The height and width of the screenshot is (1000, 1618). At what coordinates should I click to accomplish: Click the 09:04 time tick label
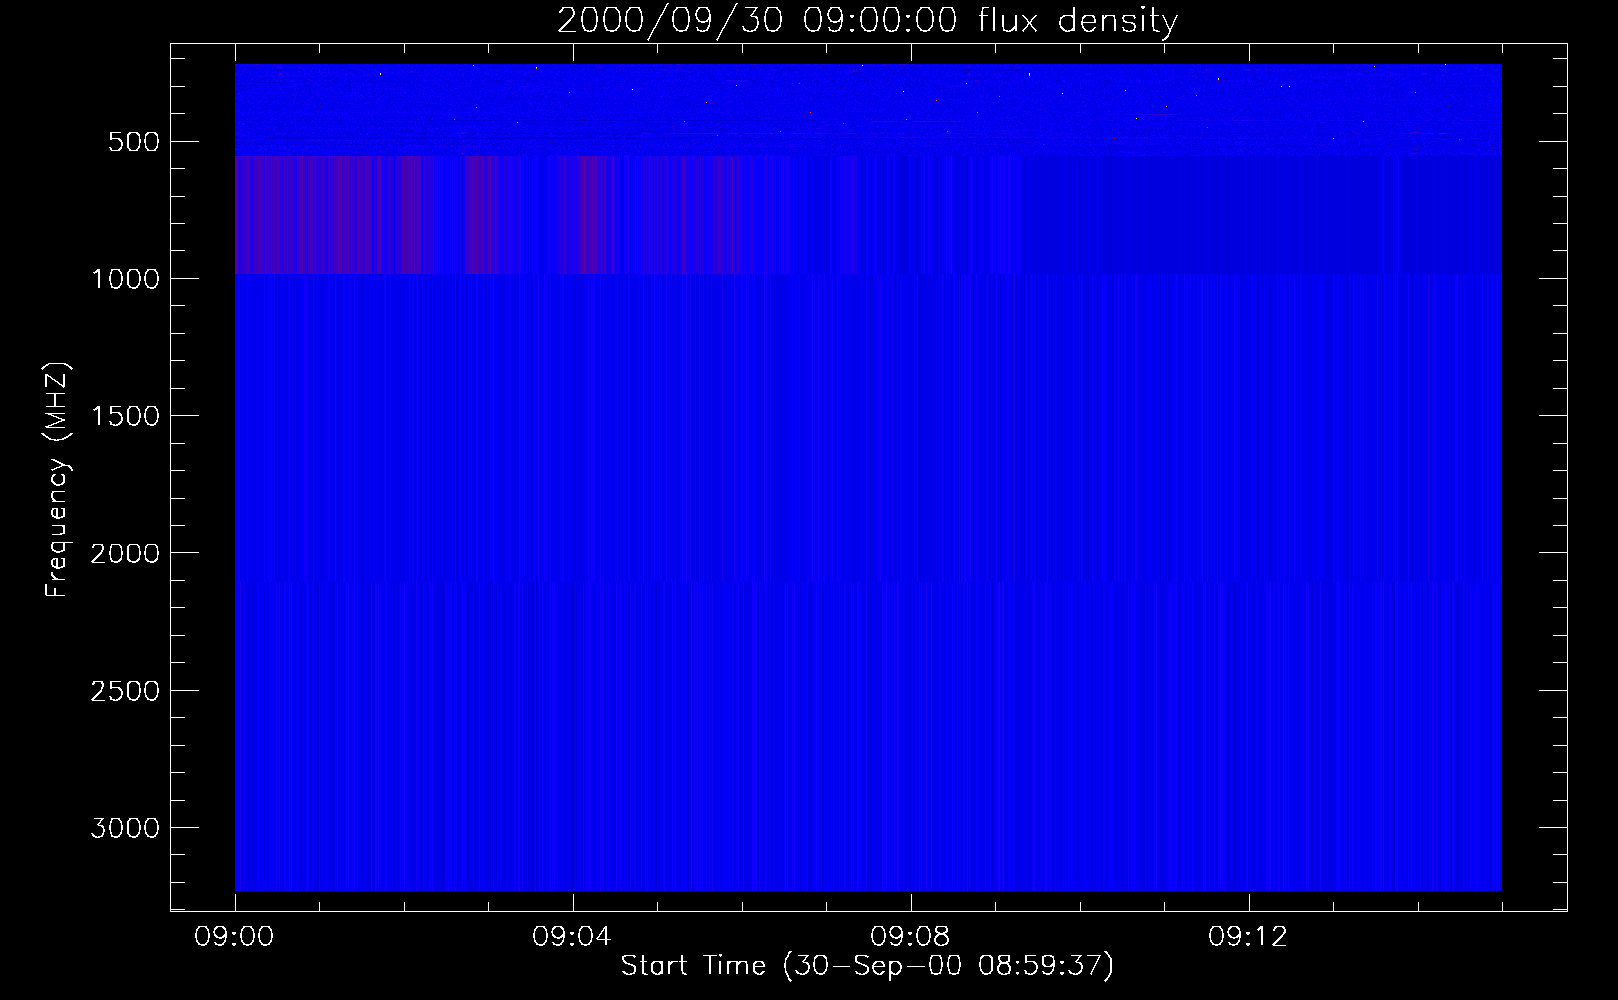pos(572,937)
